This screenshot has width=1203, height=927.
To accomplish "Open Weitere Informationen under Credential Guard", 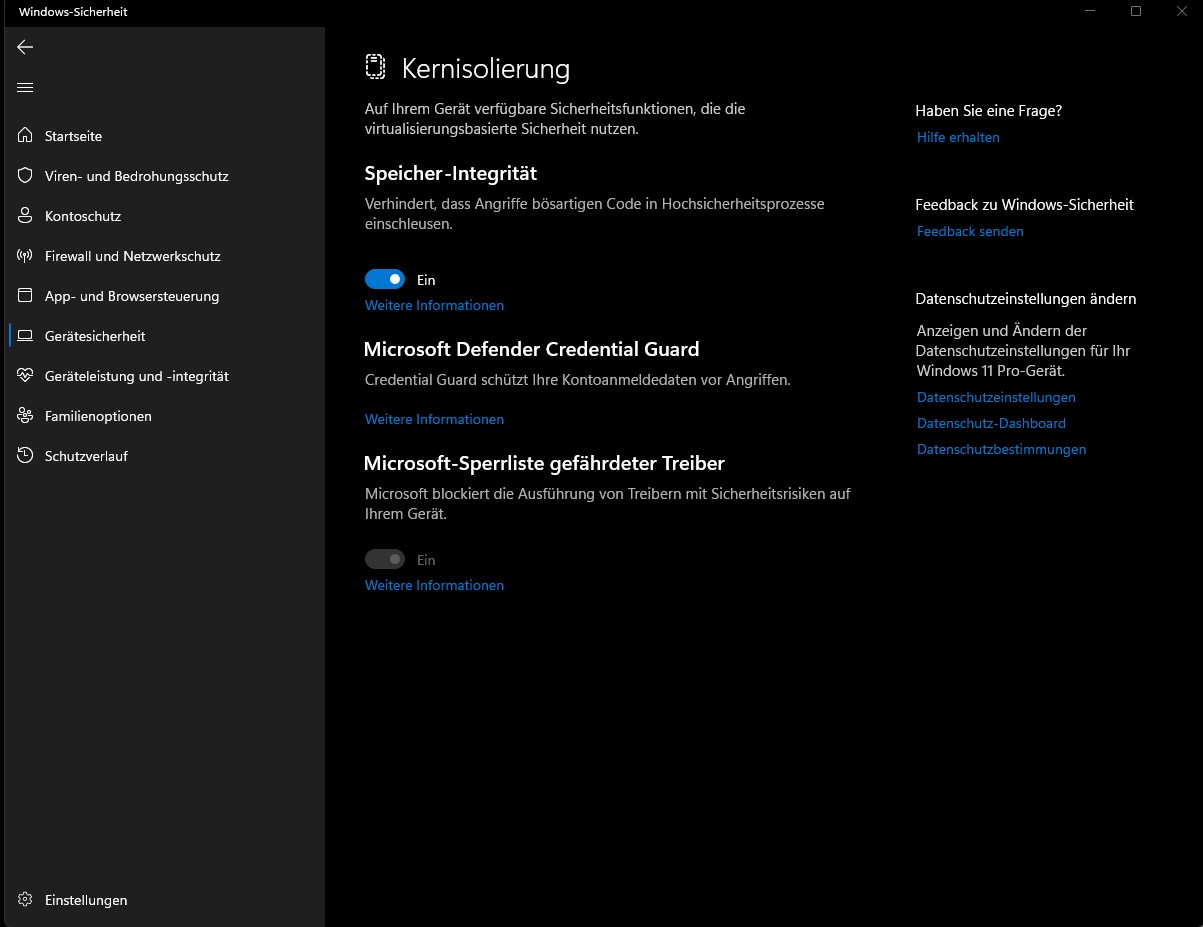I will [x=434, y=419].
